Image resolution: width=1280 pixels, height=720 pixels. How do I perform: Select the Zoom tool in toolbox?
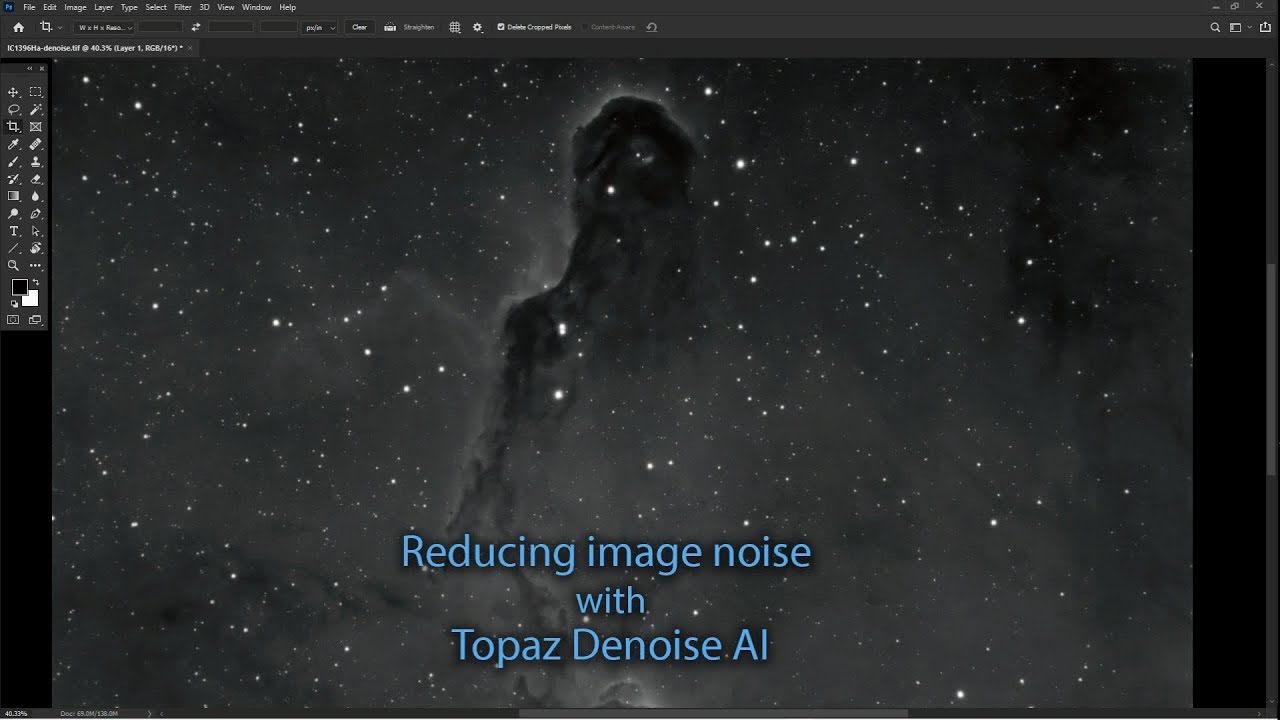(13, 266)
